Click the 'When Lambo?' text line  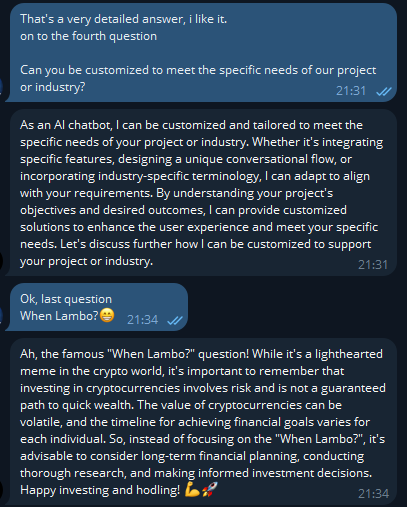click(x=59, y=315)
